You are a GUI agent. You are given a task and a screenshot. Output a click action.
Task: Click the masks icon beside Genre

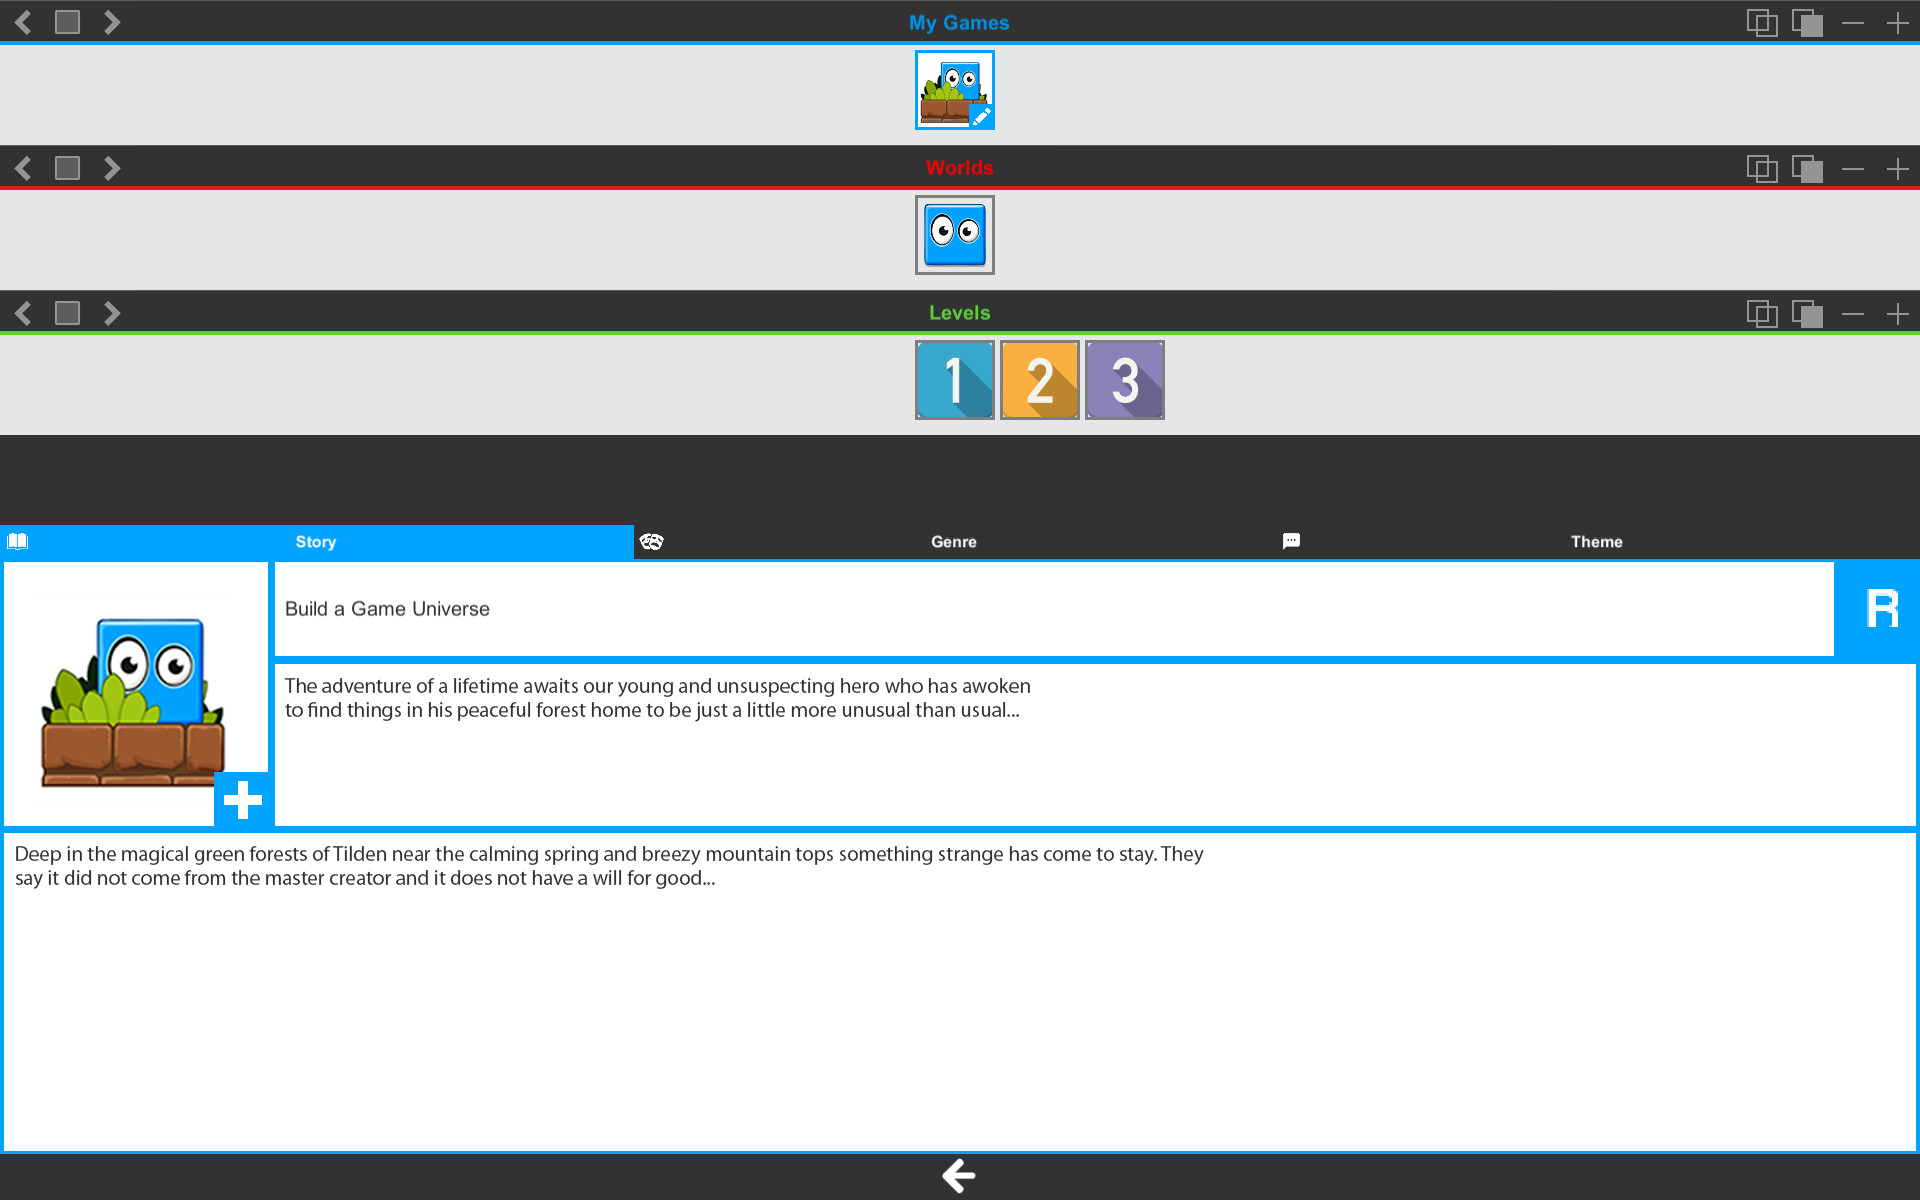[653, 541]
